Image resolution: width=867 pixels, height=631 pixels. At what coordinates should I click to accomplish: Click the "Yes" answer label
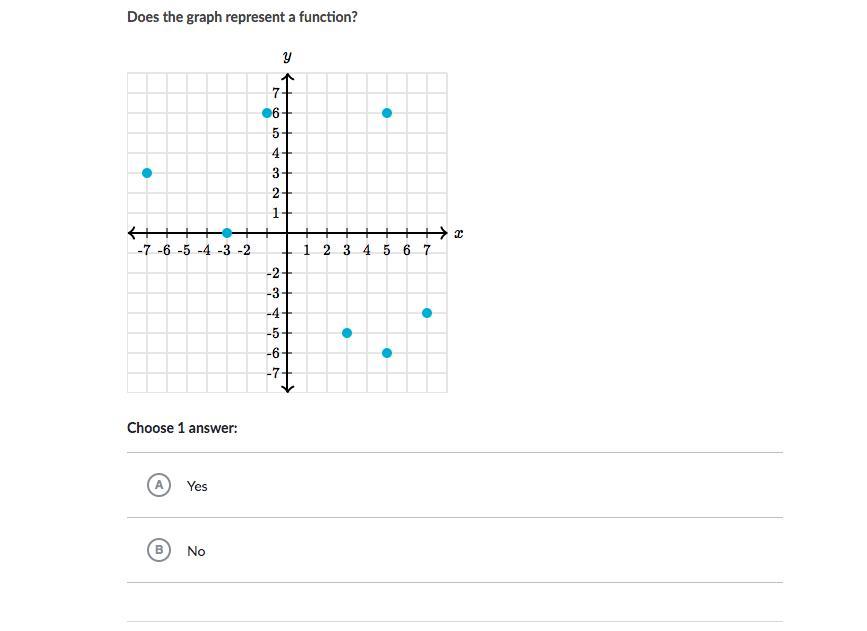point(197,486)
